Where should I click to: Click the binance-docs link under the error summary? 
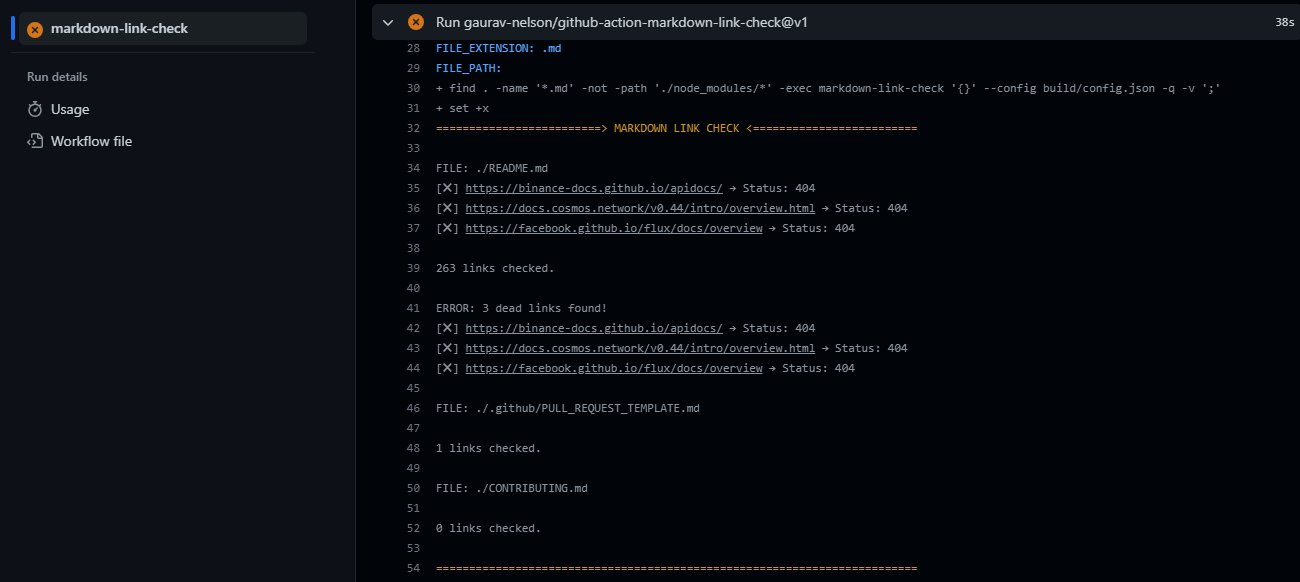coord(596,328)
